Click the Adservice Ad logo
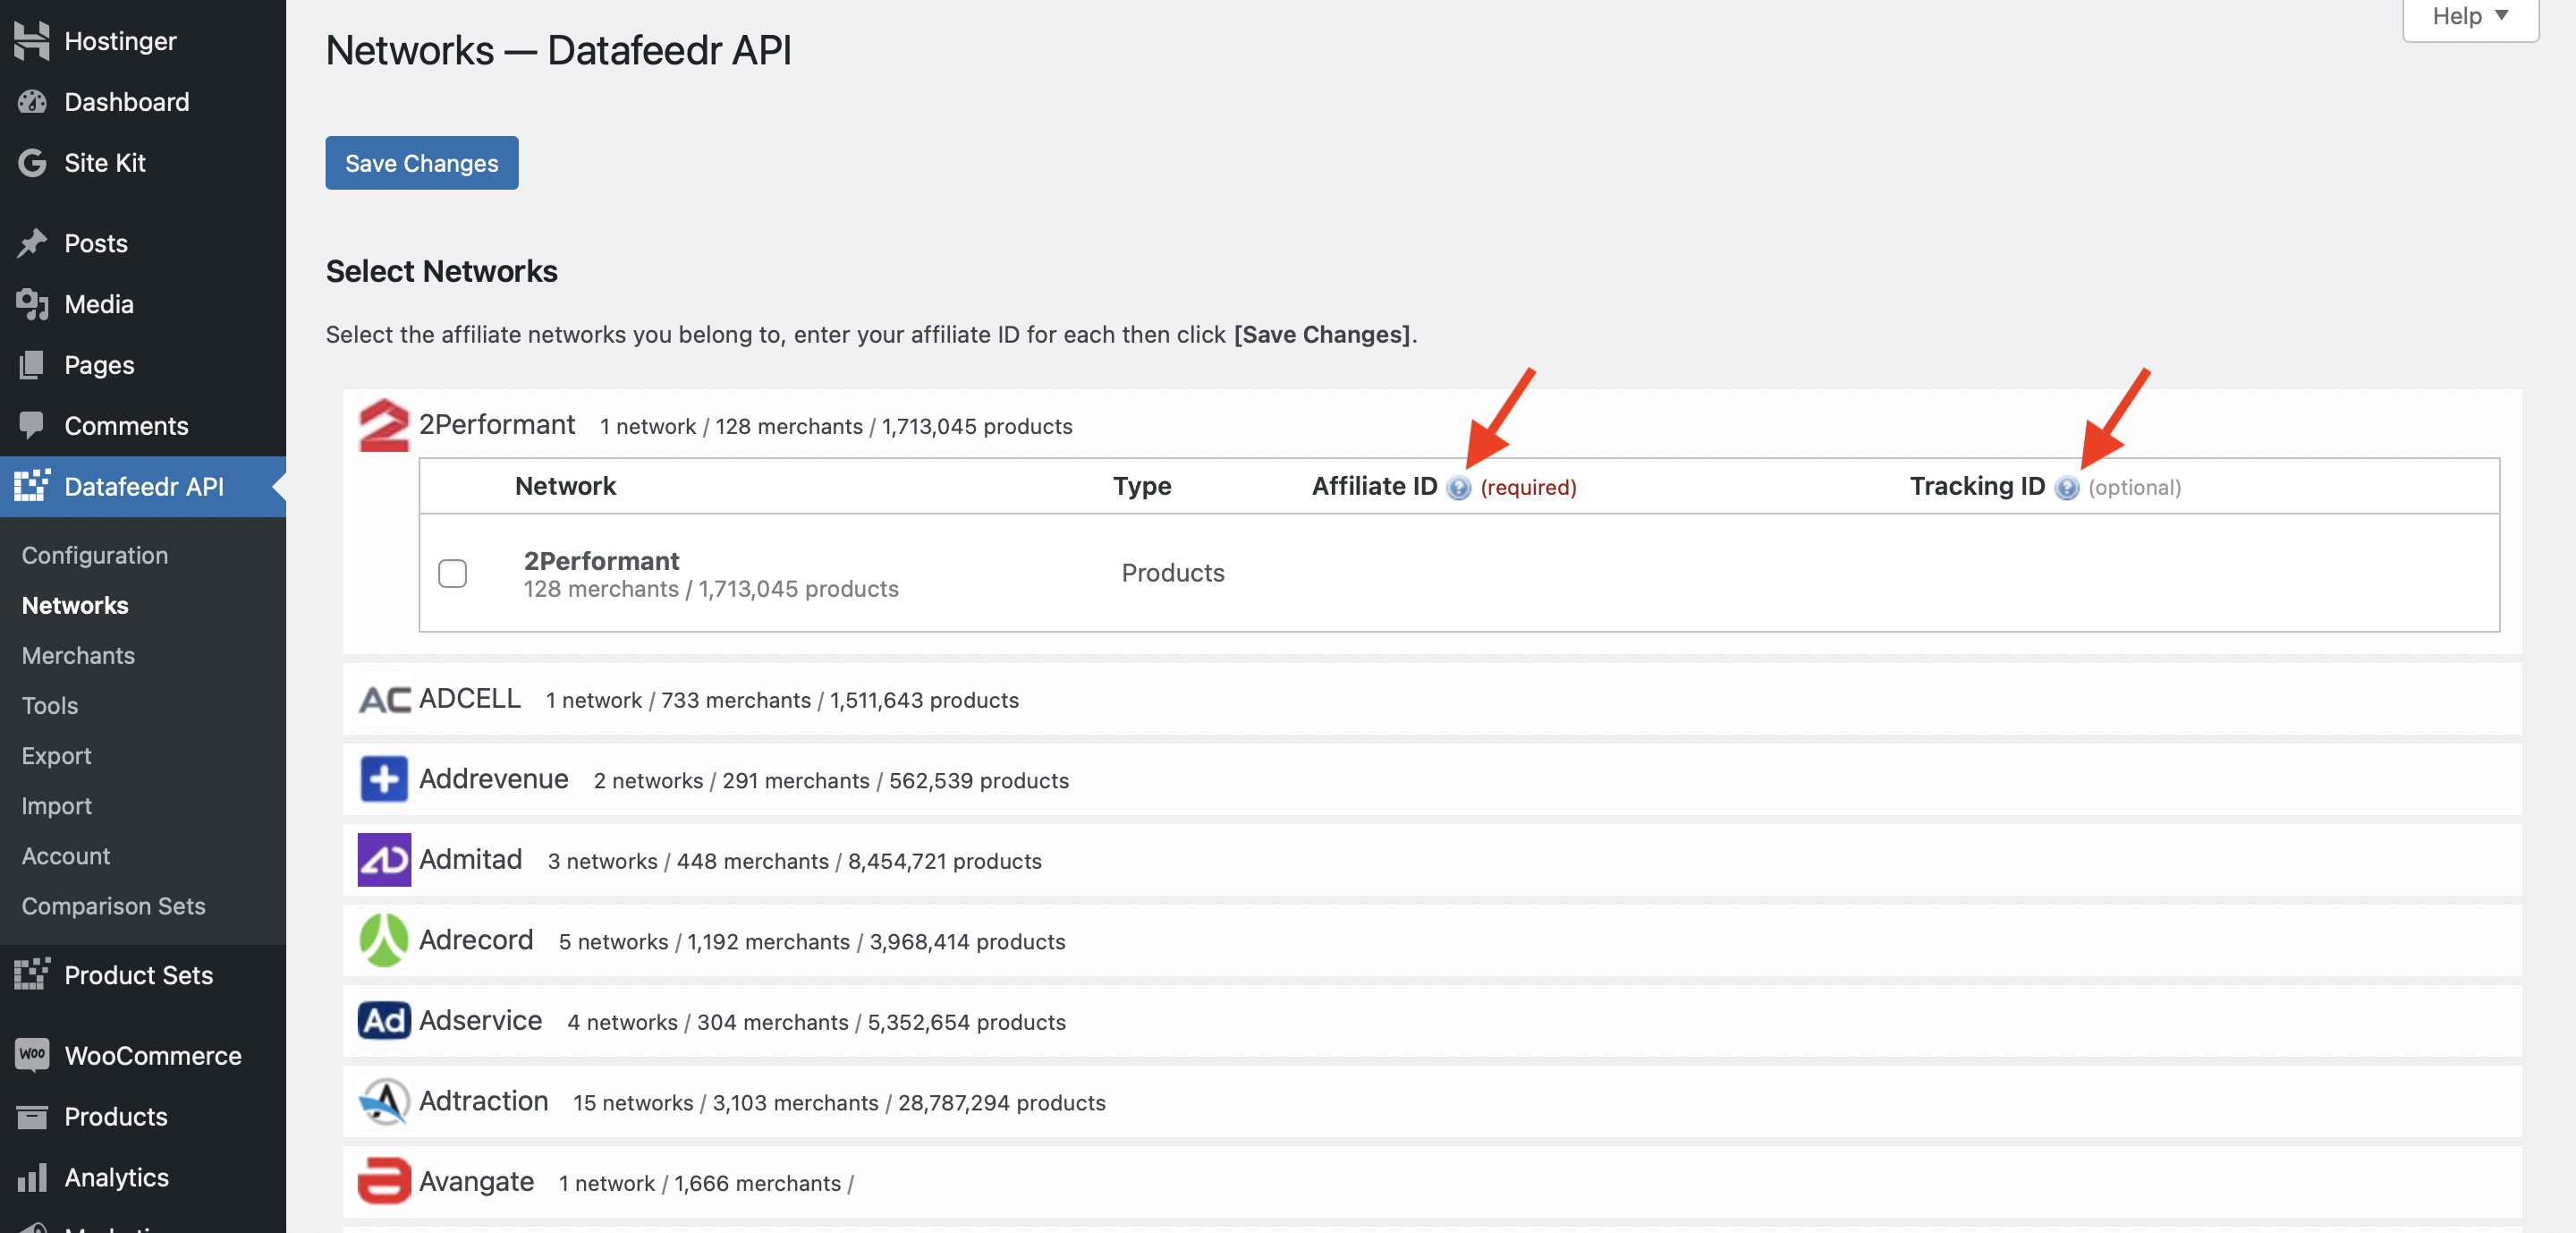Screen dimensions: 2576x1233 coord(384,1021)
